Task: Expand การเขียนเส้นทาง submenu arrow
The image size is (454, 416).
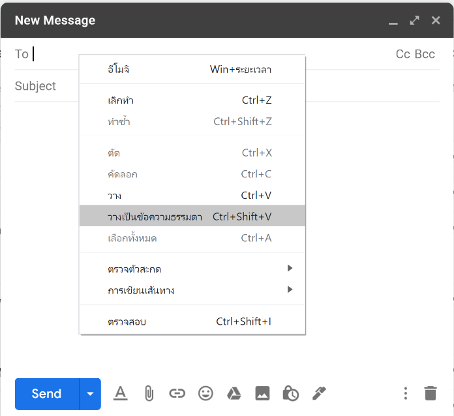Action: (x=290, y=289)
